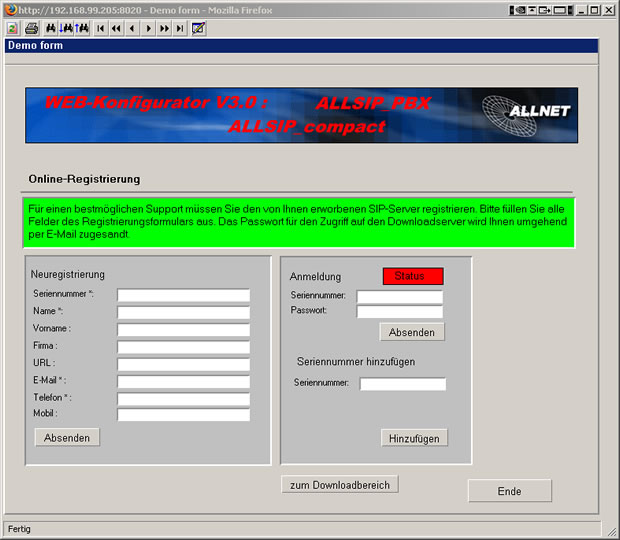This screenshot has width=620, height=540.
Task: Click the find next binoculars icon
Action: tap(66, 28)
